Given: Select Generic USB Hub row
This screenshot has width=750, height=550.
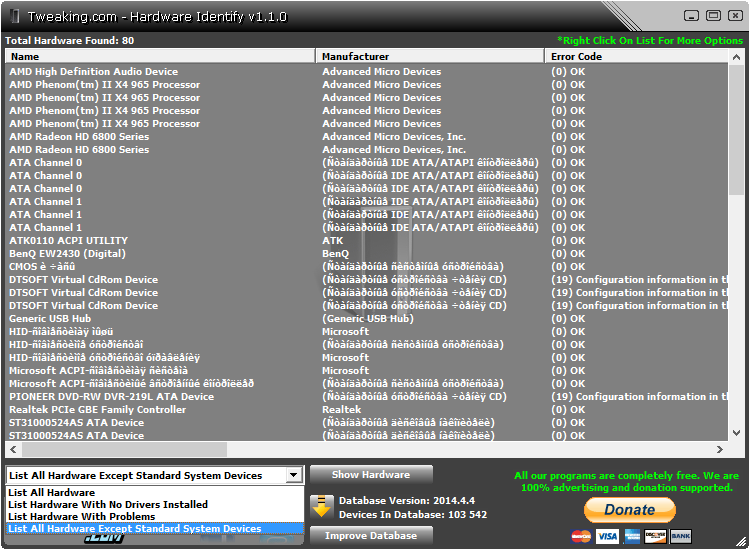Looking at the screenshot, I should (367, 319).
